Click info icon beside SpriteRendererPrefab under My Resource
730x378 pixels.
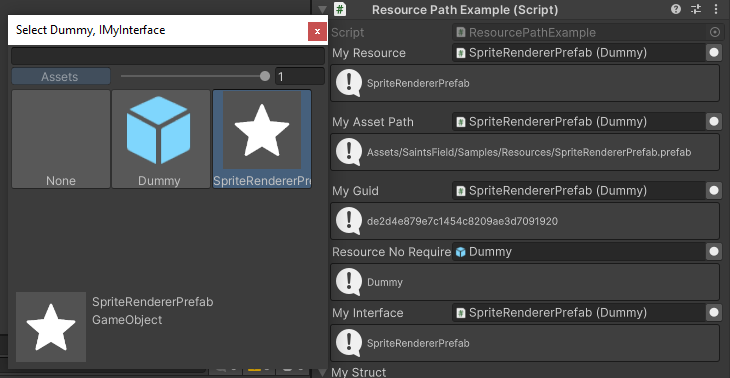349,83
